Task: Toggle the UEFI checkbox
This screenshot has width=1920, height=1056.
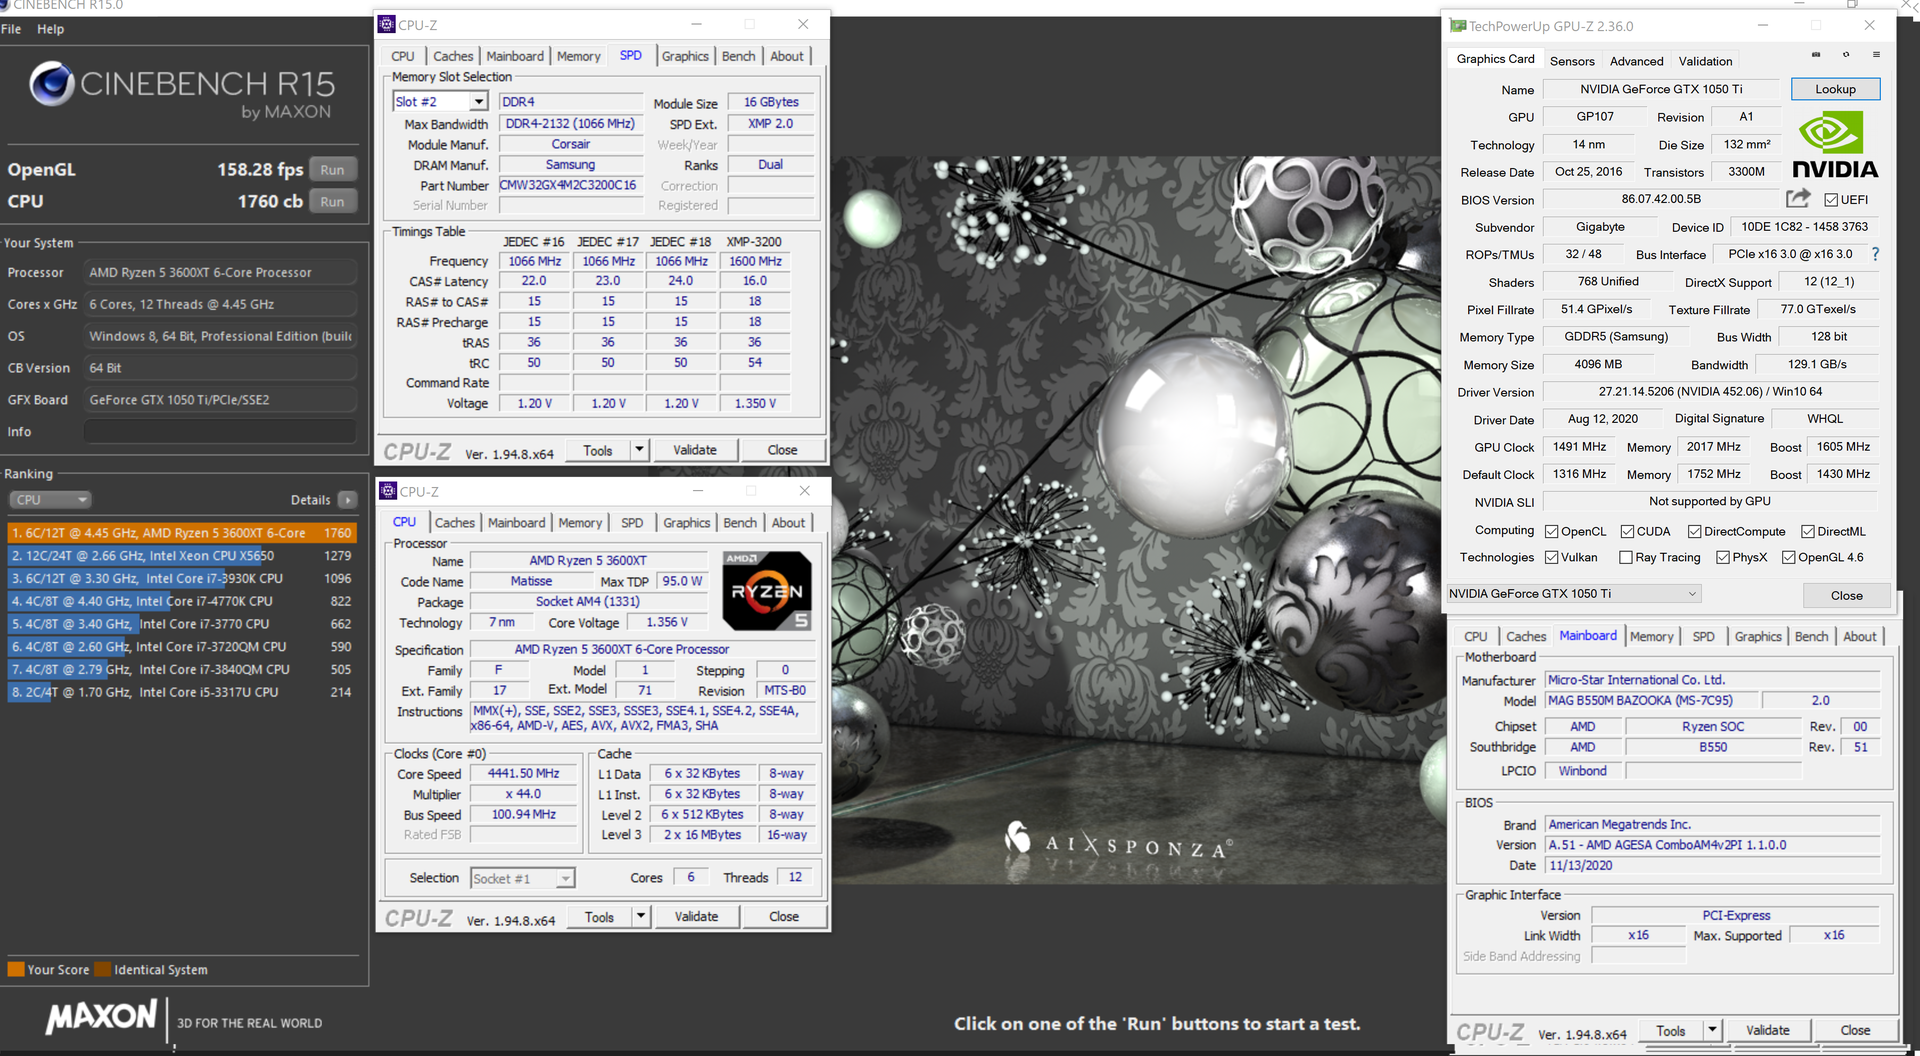Action: (1831, 200)
